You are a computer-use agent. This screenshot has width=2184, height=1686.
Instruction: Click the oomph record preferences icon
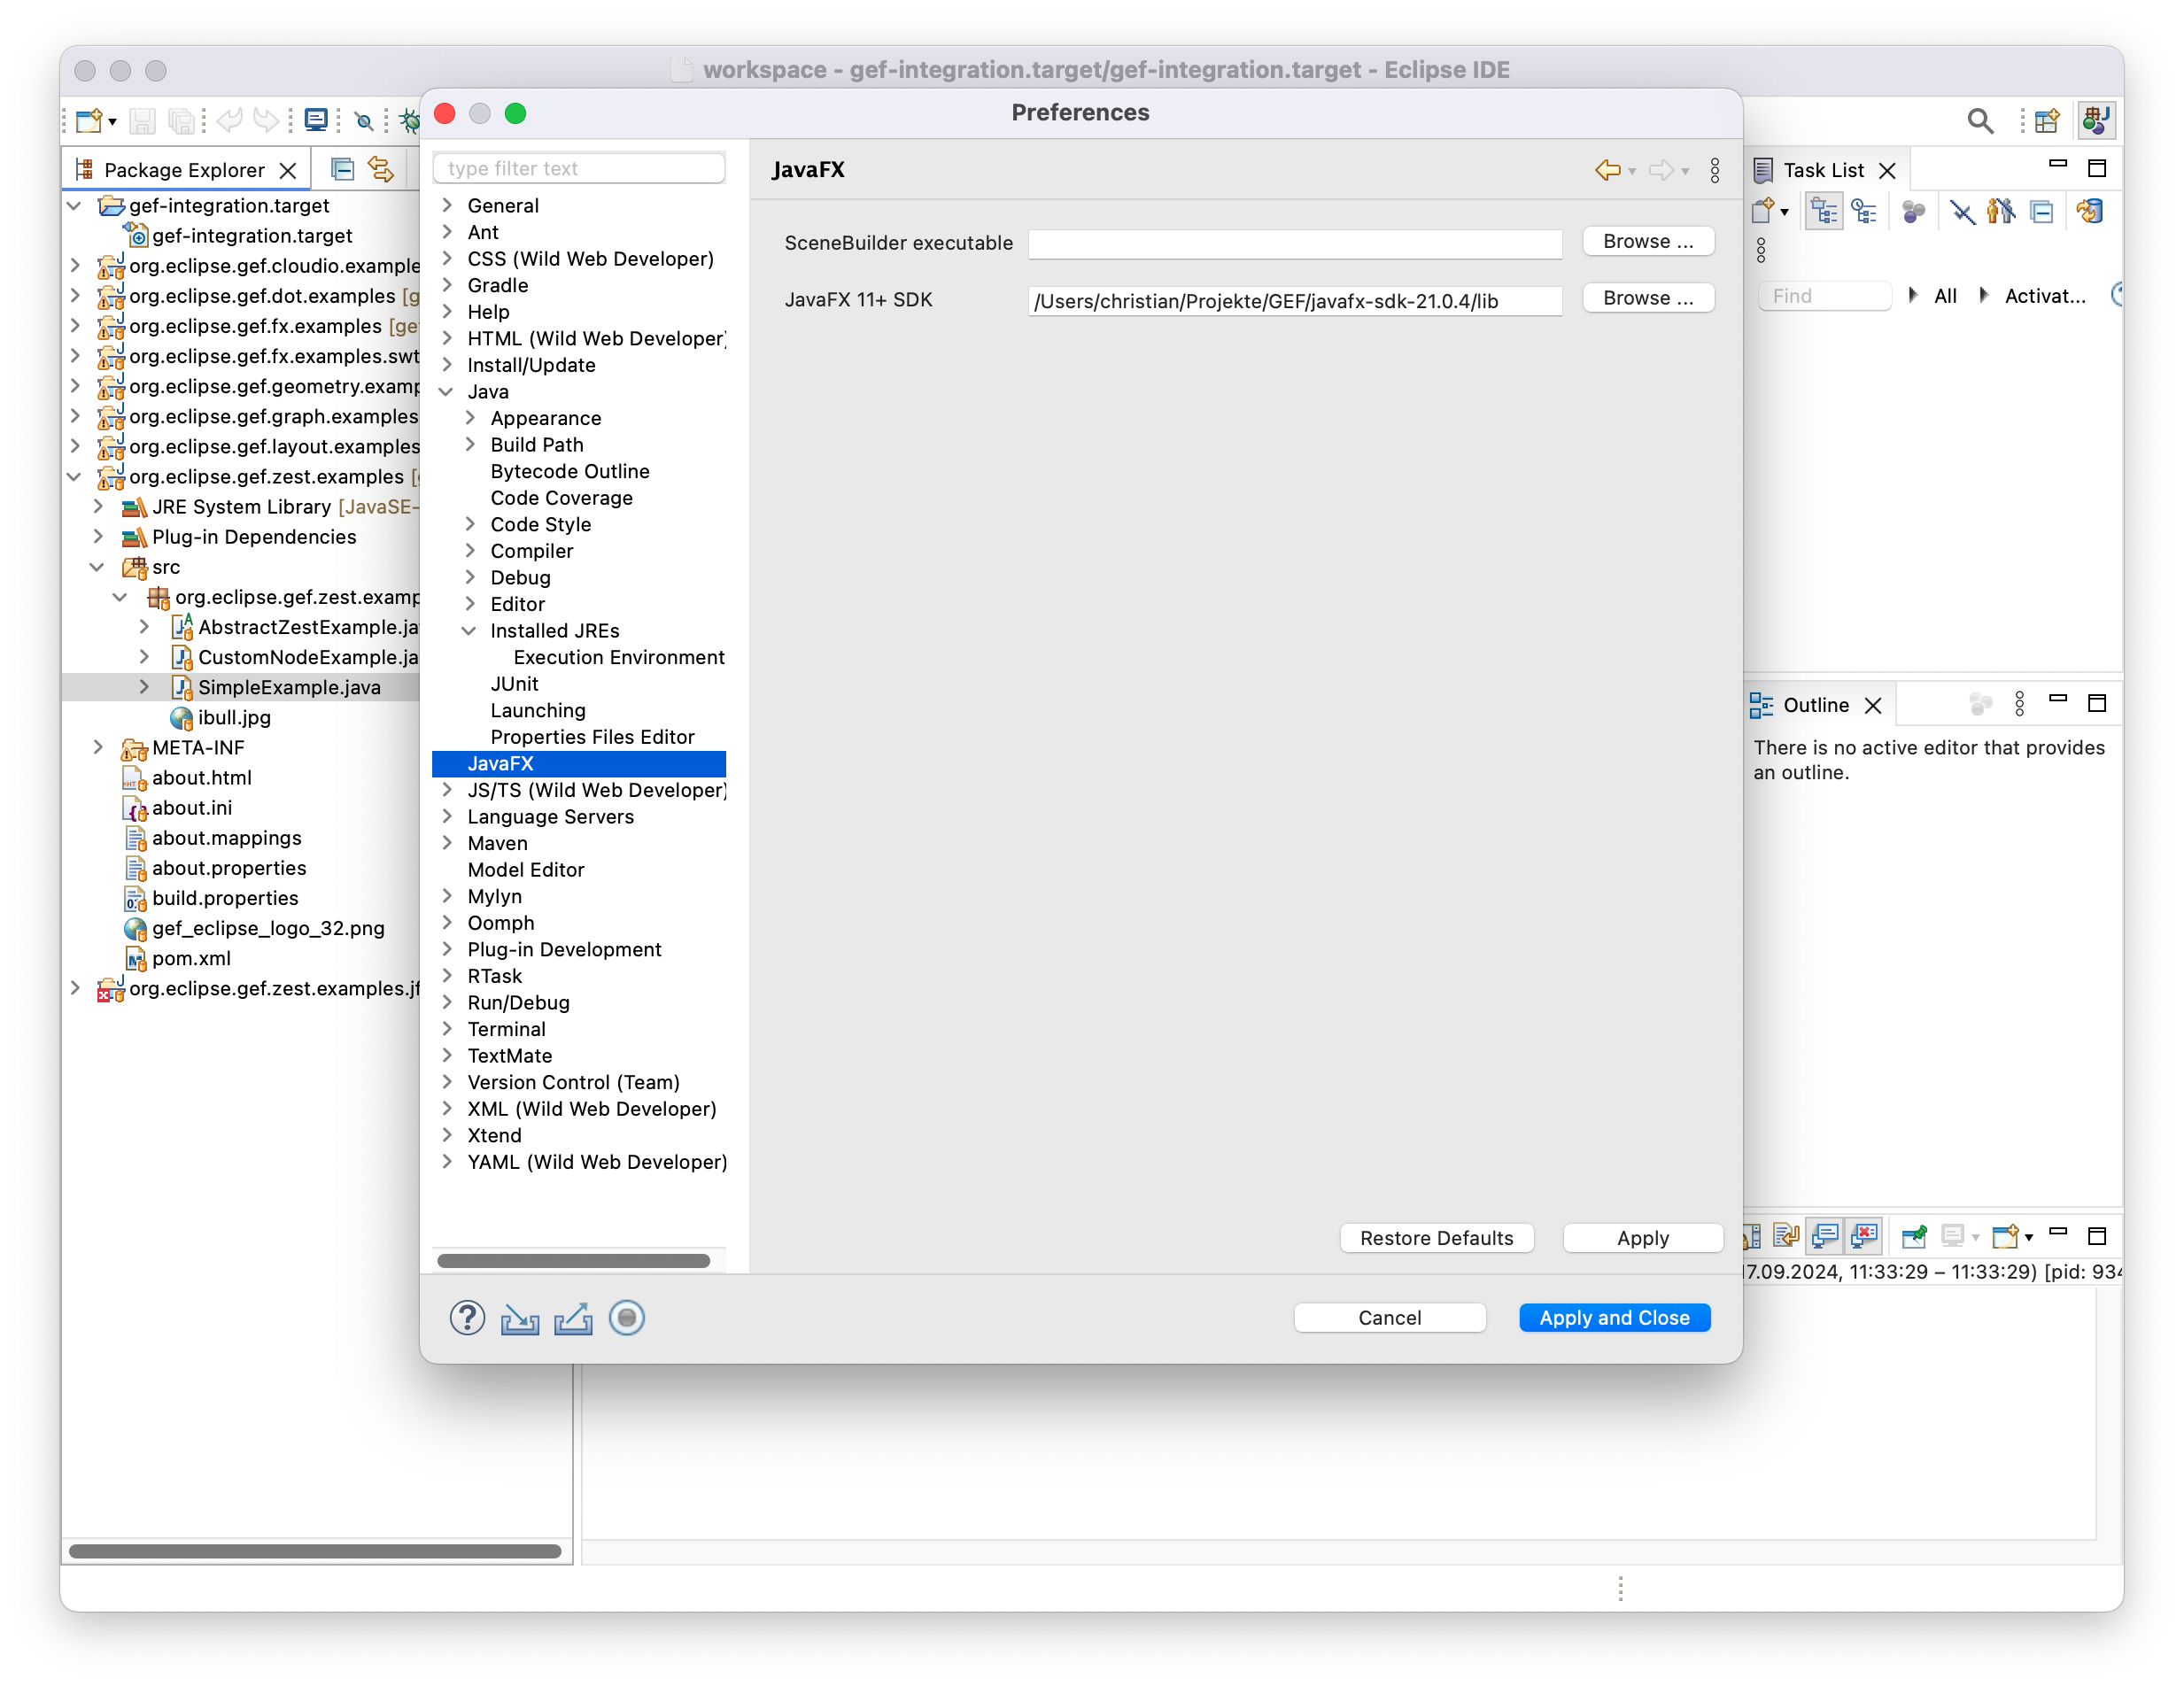pos(627,1318)
